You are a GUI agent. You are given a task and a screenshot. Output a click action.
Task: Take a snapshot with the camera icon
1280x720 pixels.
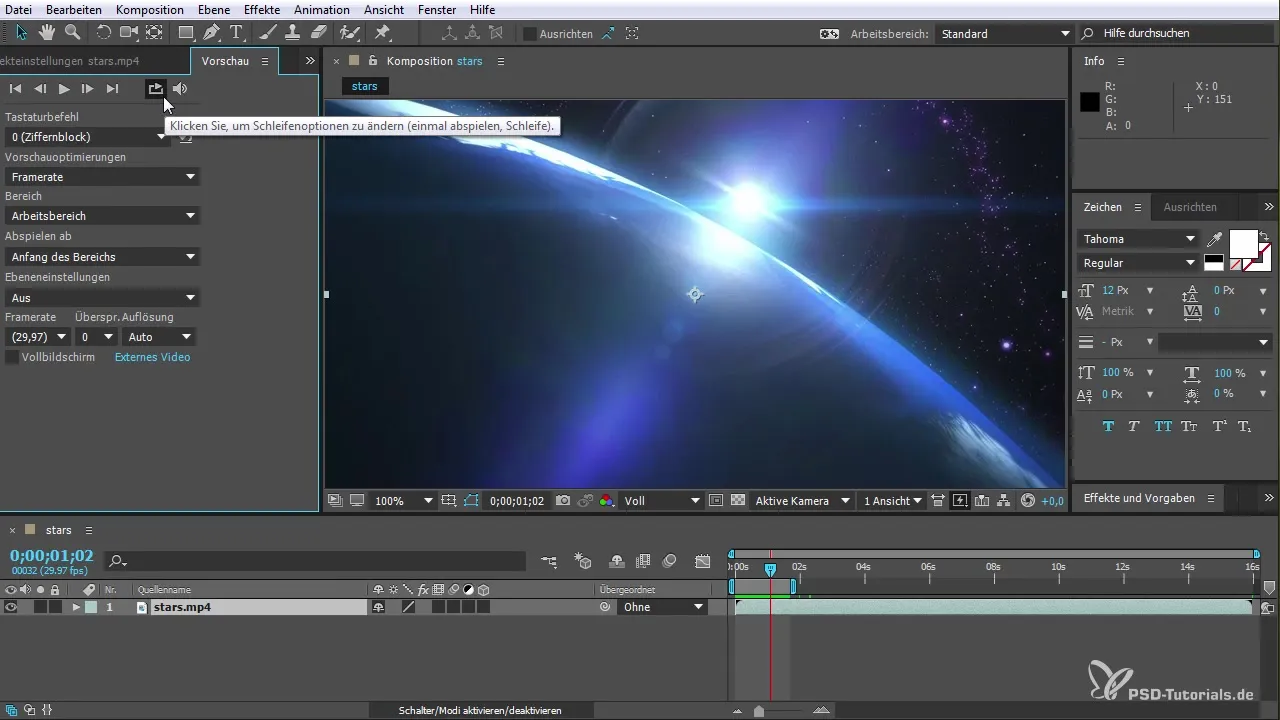click(564, 501)
